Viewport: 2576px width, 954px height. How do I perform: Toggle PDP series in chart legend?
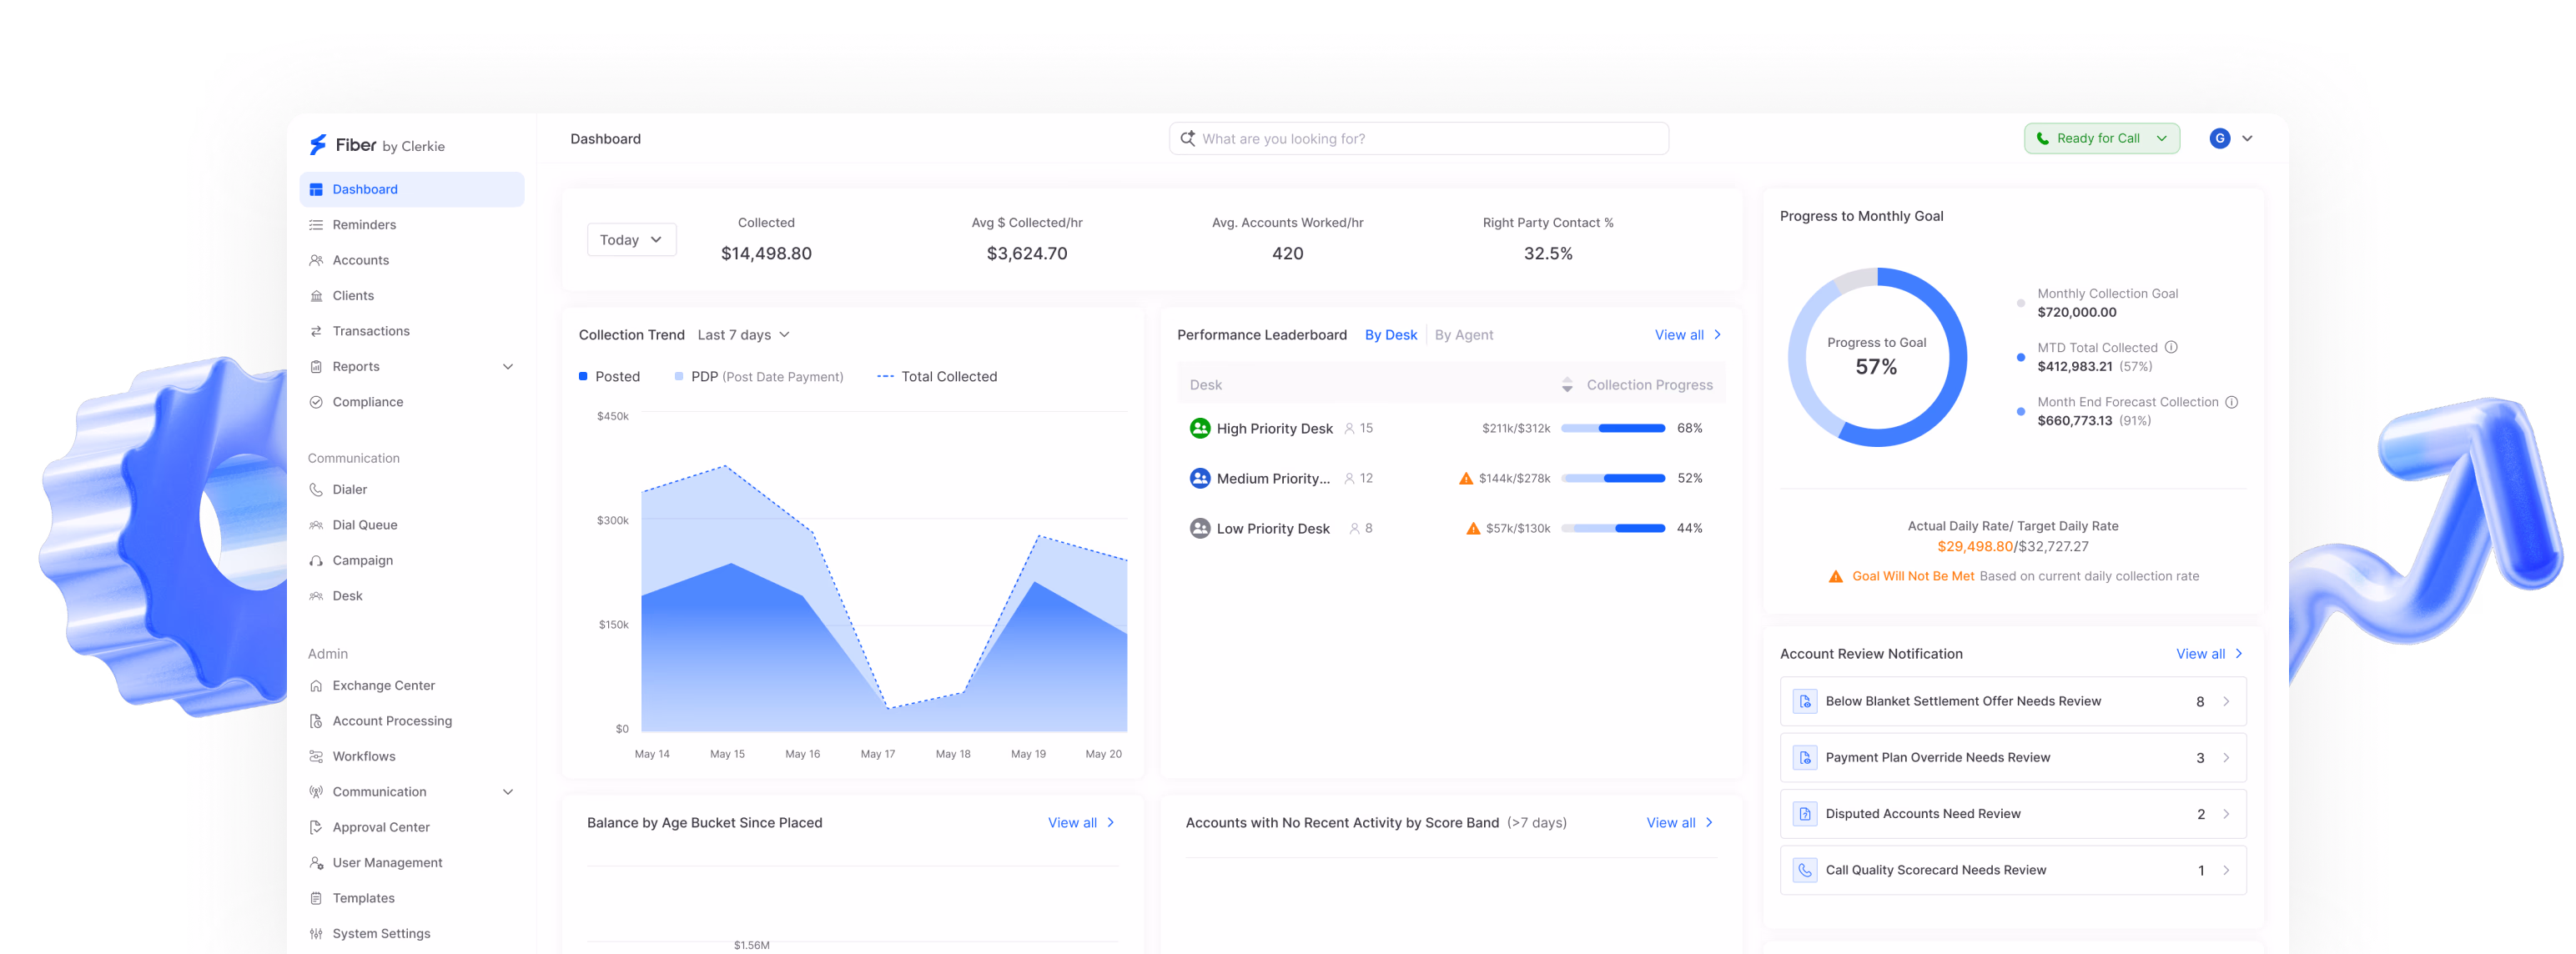pos(759,377)
